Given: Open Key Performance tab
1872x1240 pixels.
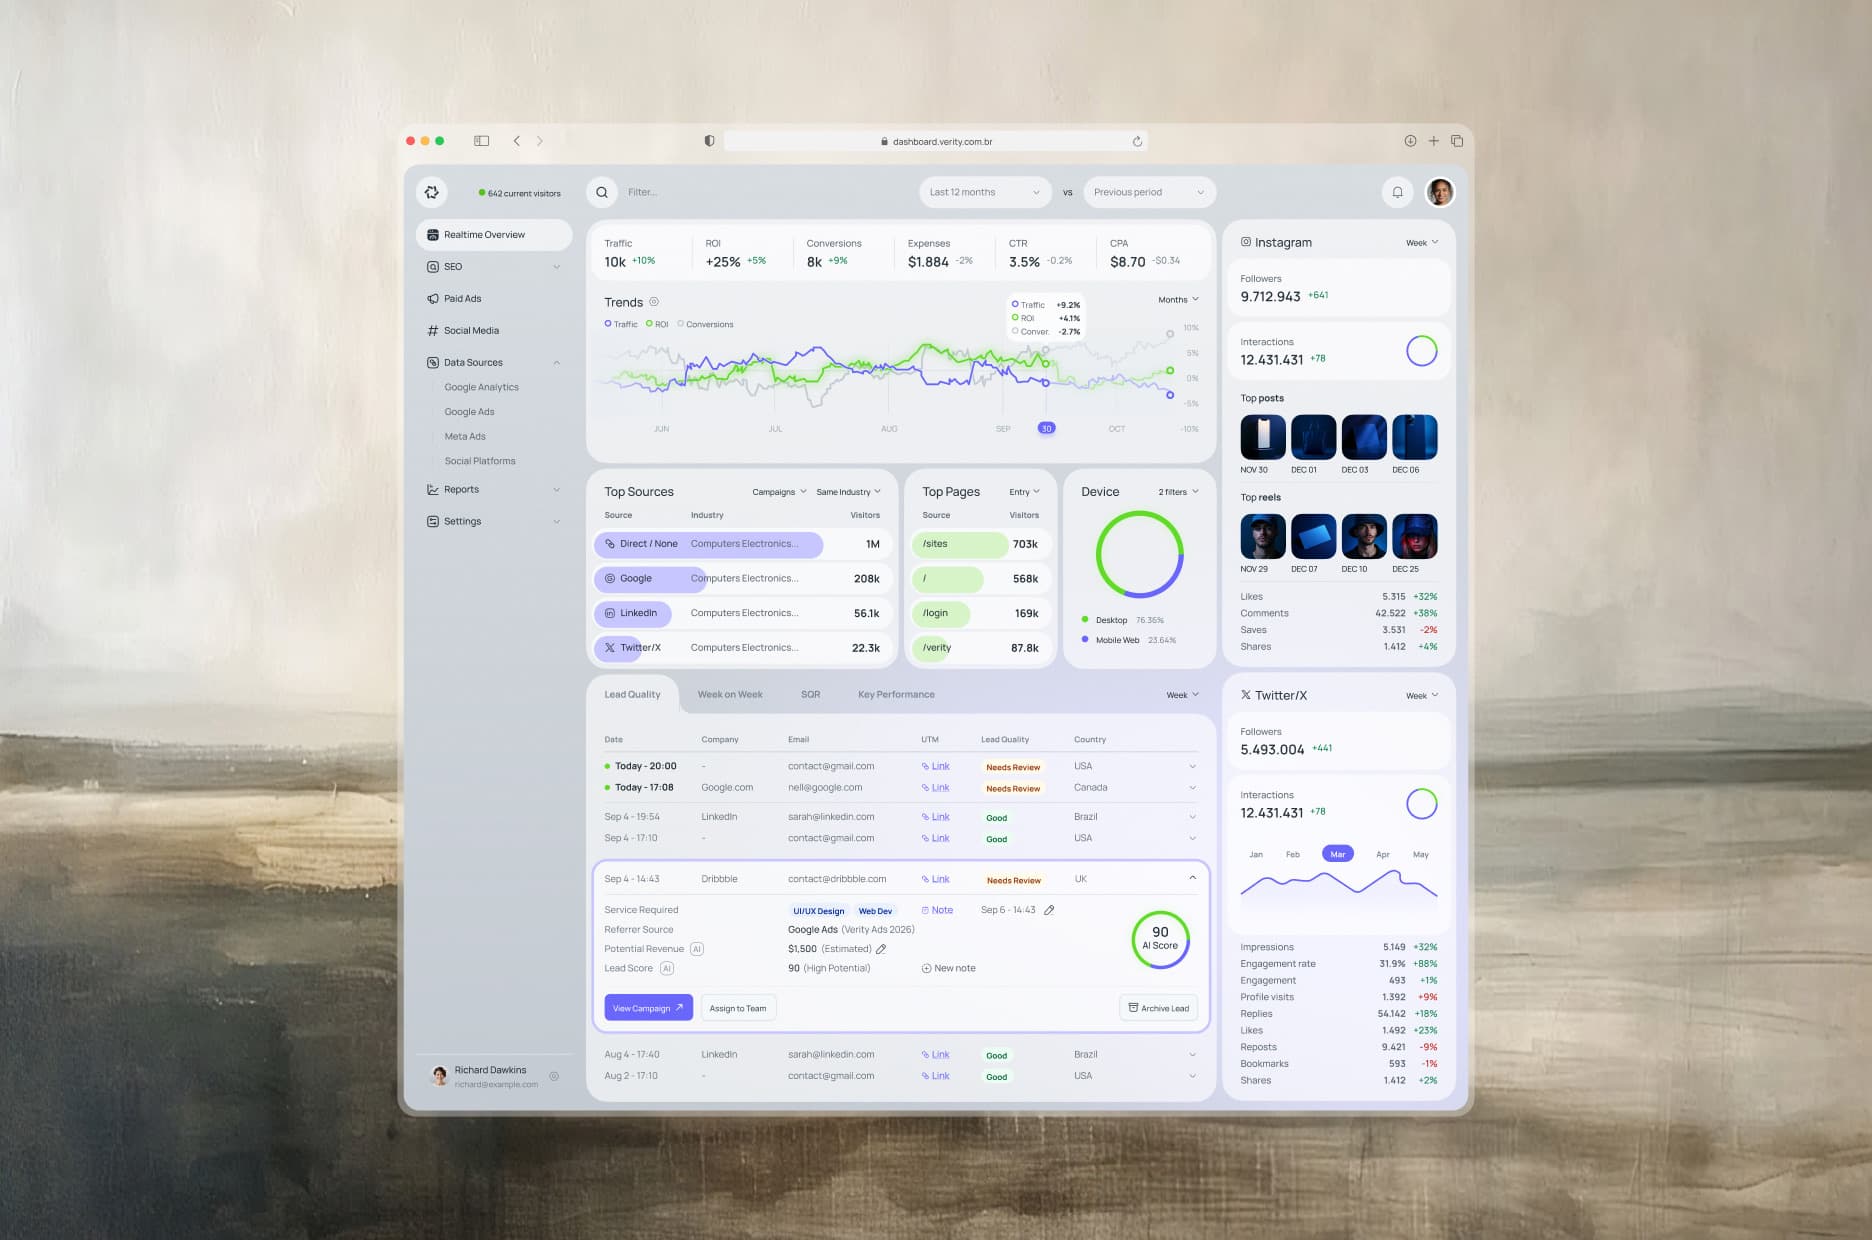Looking at the screenshot, I should pos(896,694).
